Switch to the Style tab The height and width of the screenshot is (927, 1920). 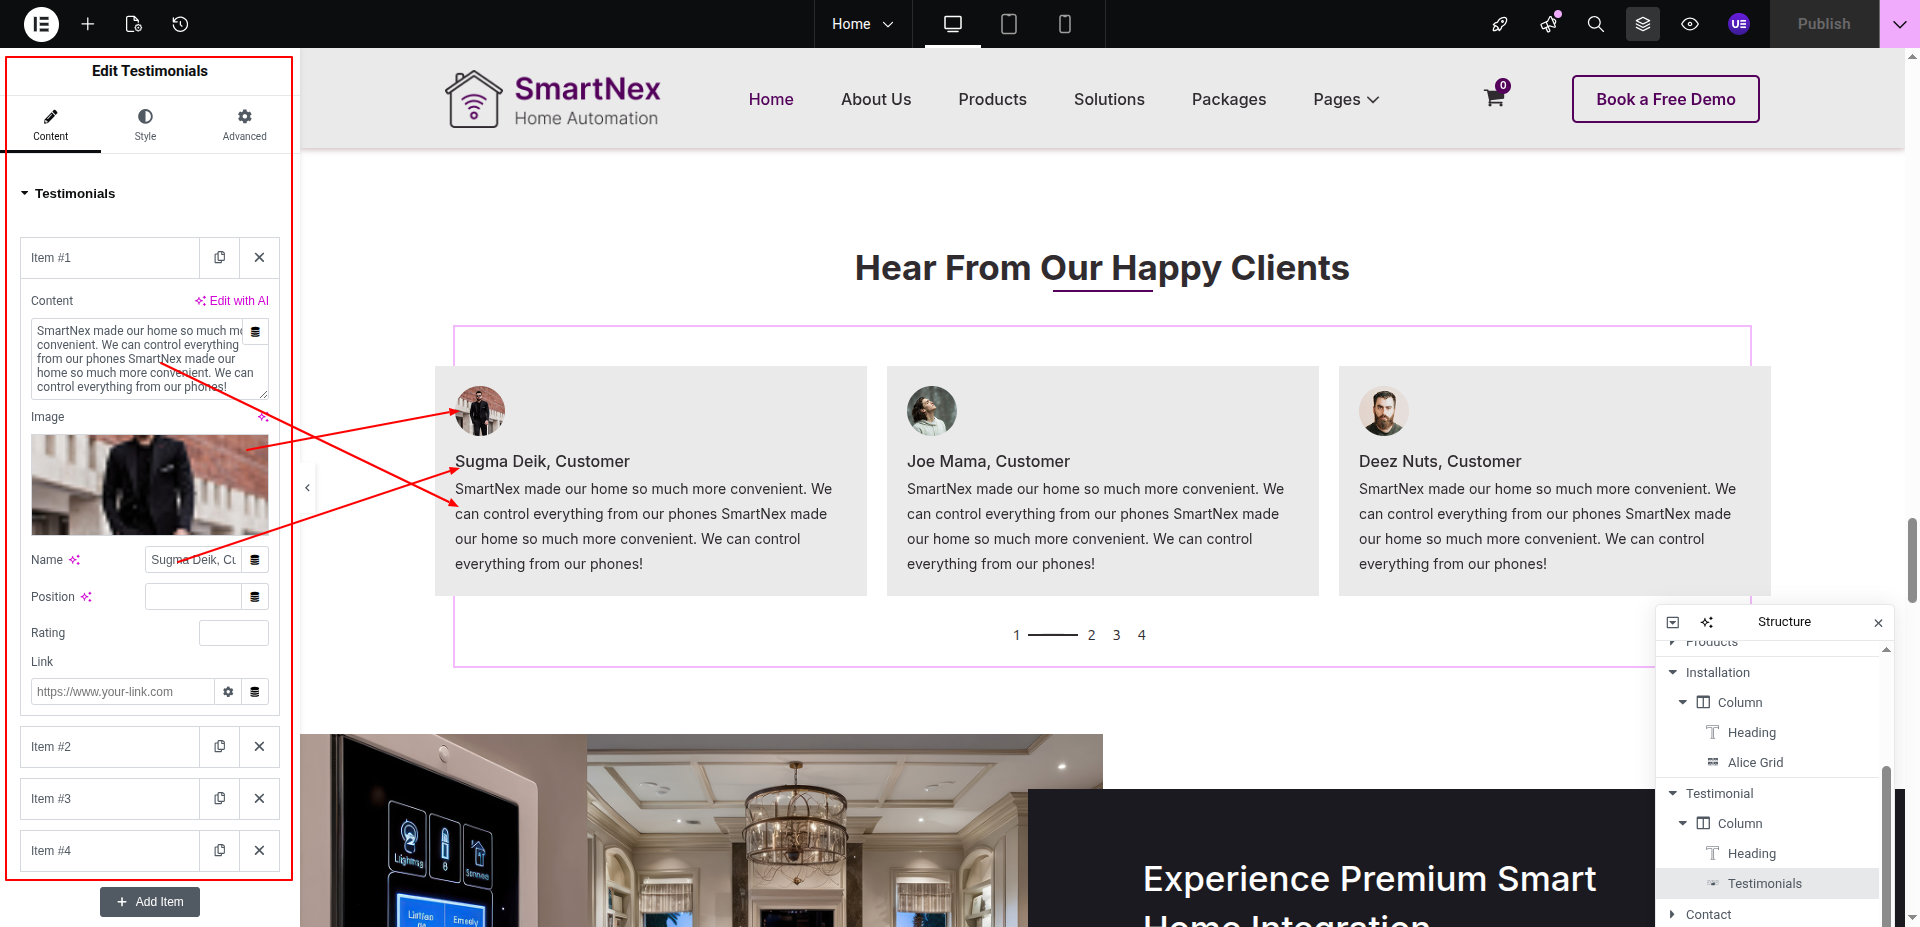145,124
